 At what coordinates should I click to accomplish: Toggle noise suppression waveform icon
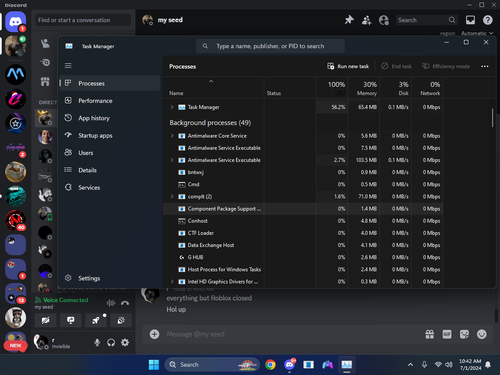111,303
